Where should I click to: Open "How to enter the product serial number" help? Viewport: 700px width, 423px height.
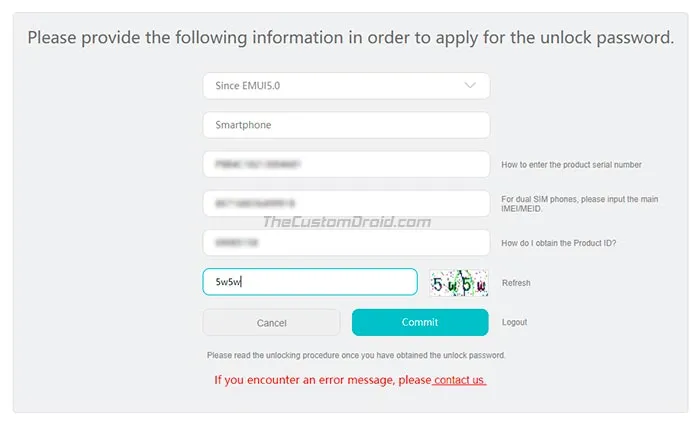click(571, 164)
